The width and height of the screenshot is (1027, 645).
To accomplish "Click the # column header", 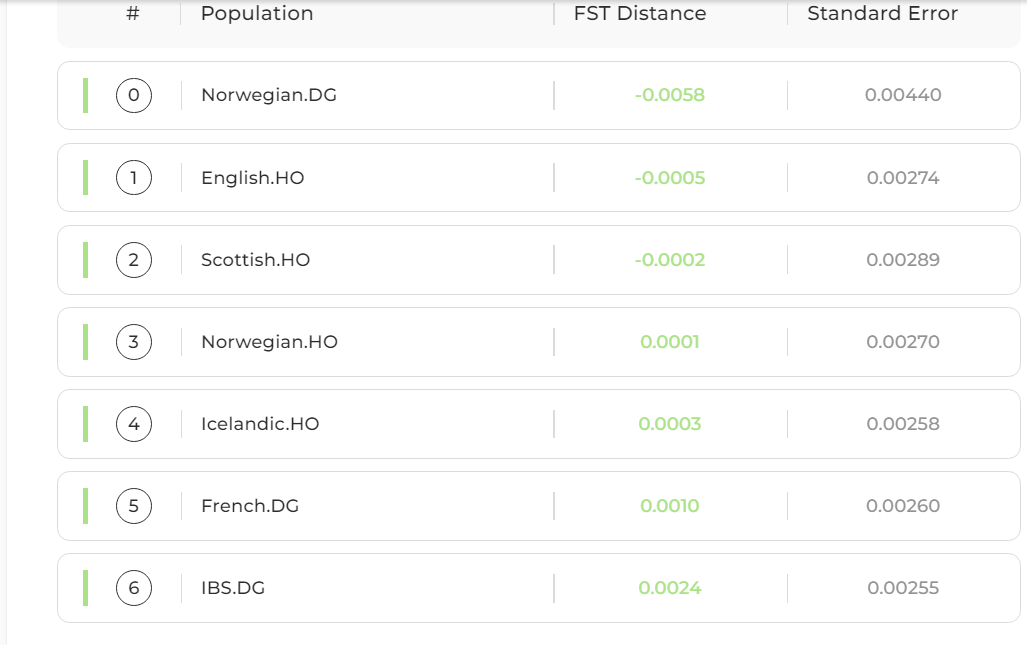I will coord(133,14).
